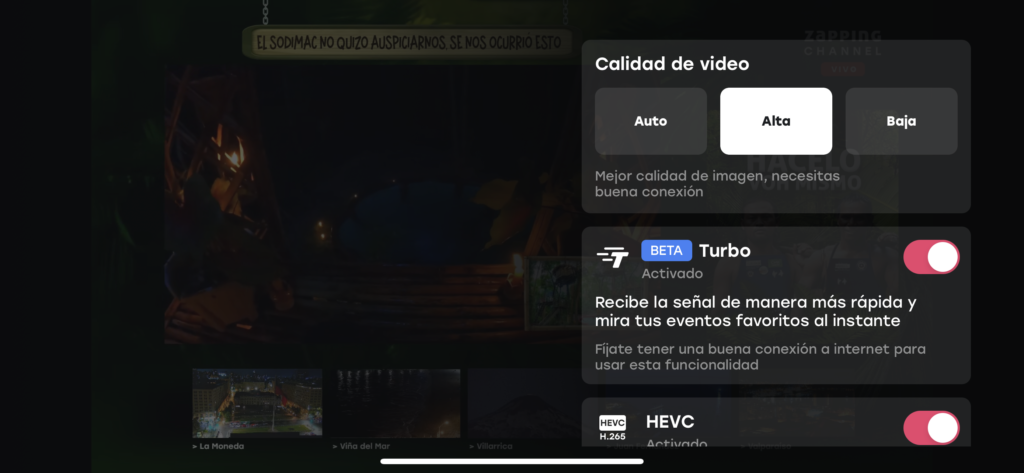This screenshot has width=1024, height=473.
Task: Open the La Moneda camera thumbnail
Action: coord(257,403)
